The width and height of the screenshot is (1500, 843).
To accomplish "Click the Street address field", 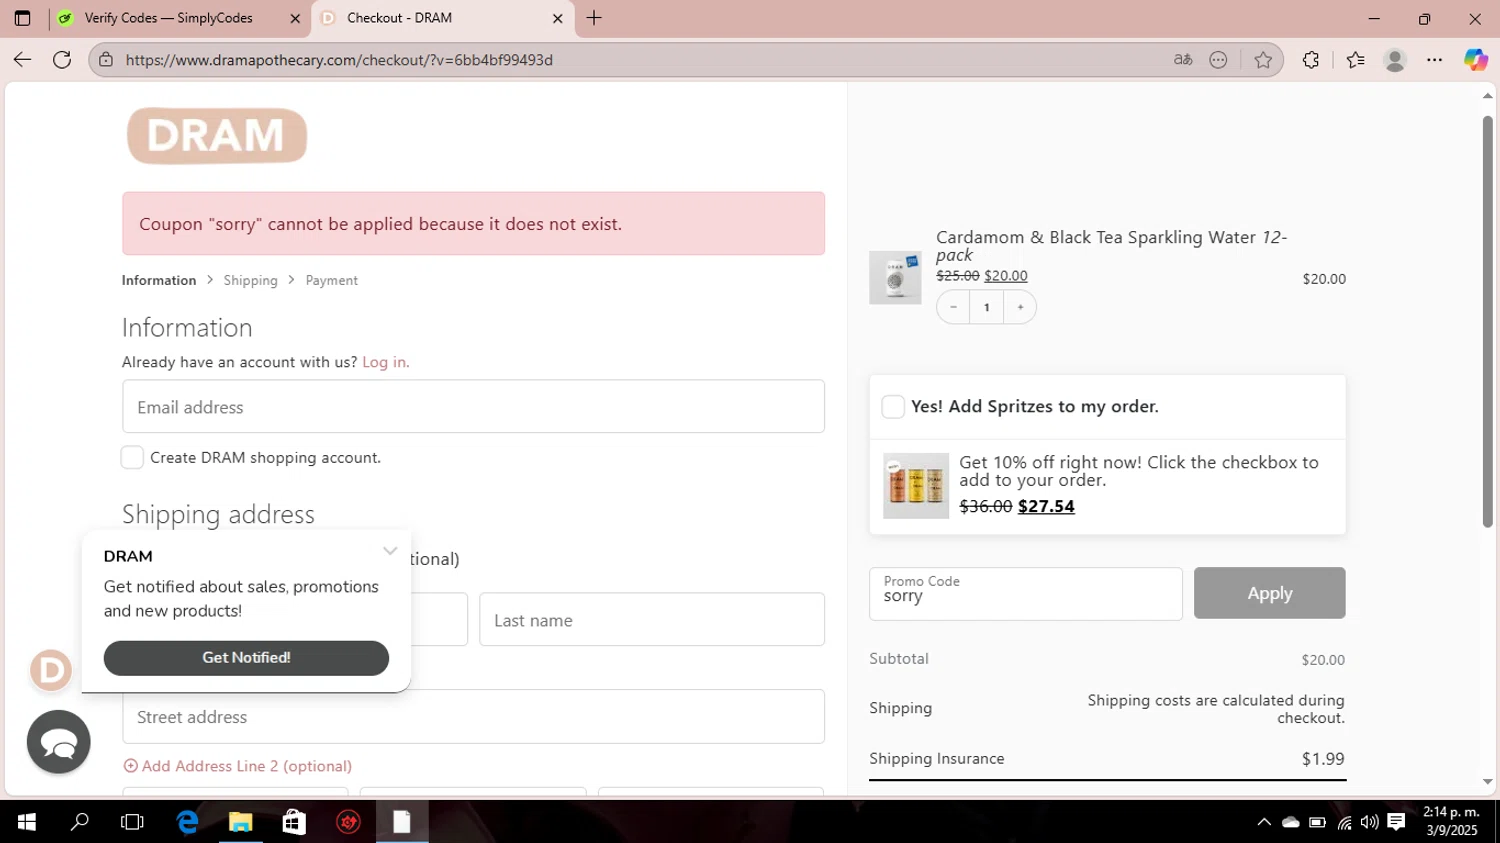I will point(473,716).
